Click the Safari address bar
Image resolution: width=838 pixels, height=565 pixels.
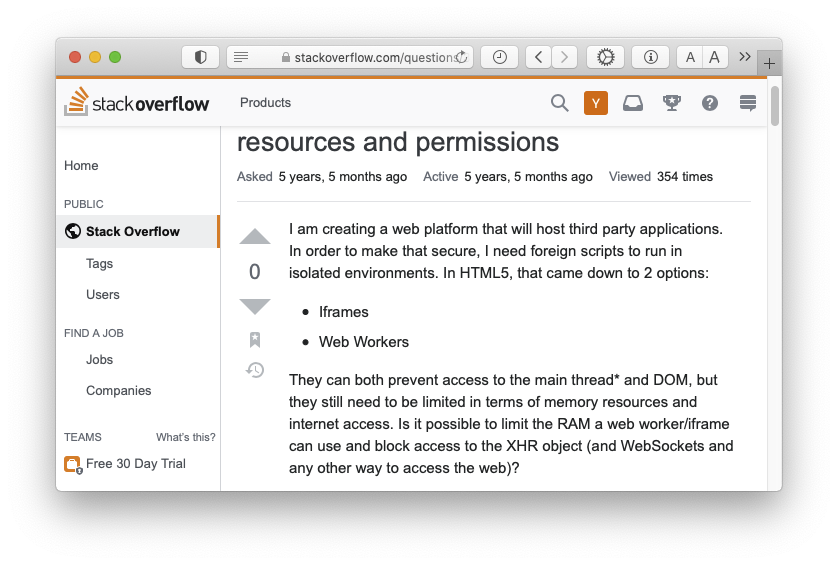(360, 57)
